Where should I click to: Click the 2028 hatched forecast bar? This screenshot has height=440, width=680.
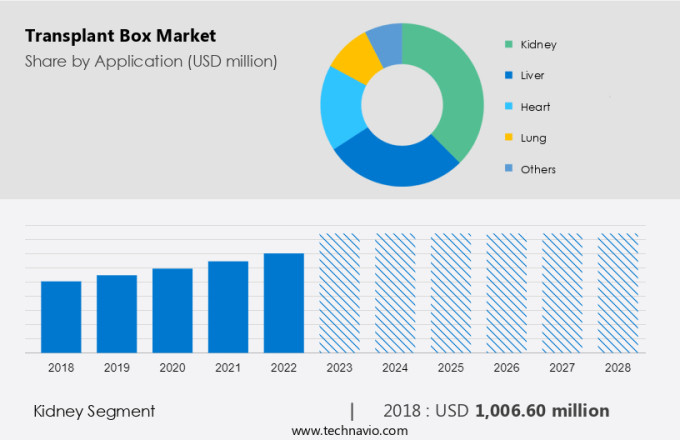(x=618, y=293)
